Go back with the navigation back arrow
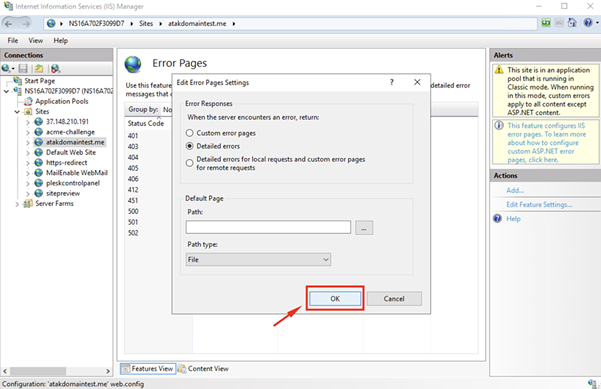 [8, 24]
